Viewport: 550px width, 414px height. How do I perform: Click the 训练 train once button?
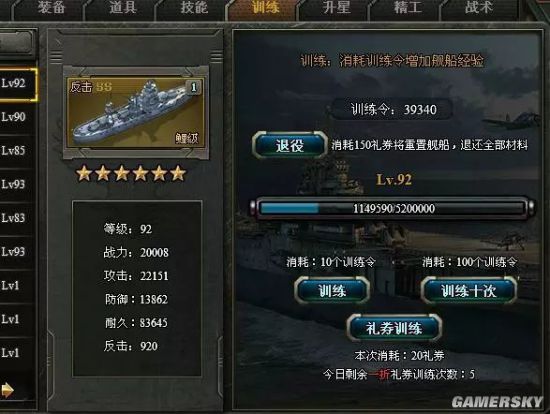(x=332, y=291)
